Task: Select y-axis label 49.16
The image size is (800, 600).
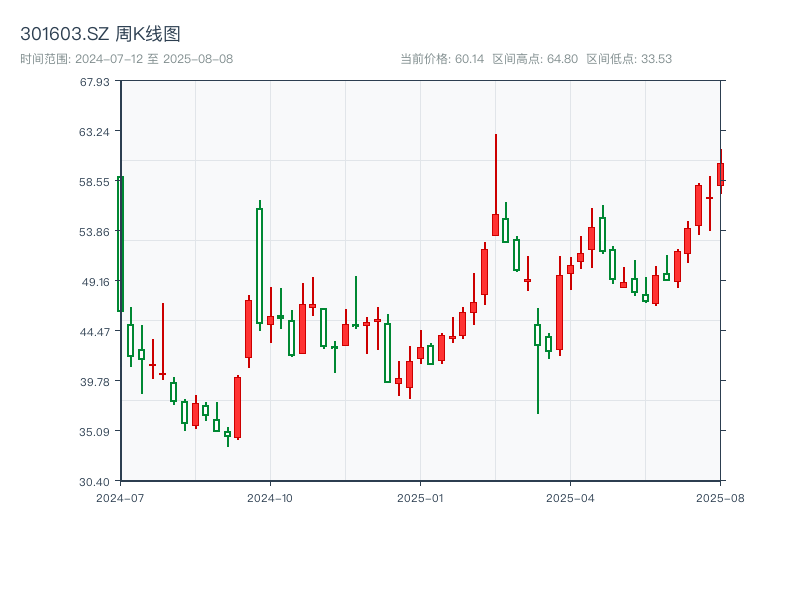Action: (96, 282)
